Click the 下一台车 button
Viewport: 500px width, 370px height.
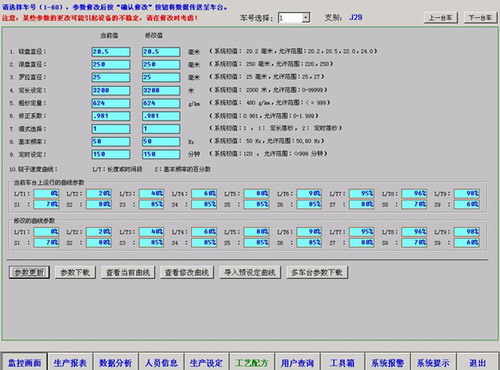pyautogui.click(x=480, y=18)
